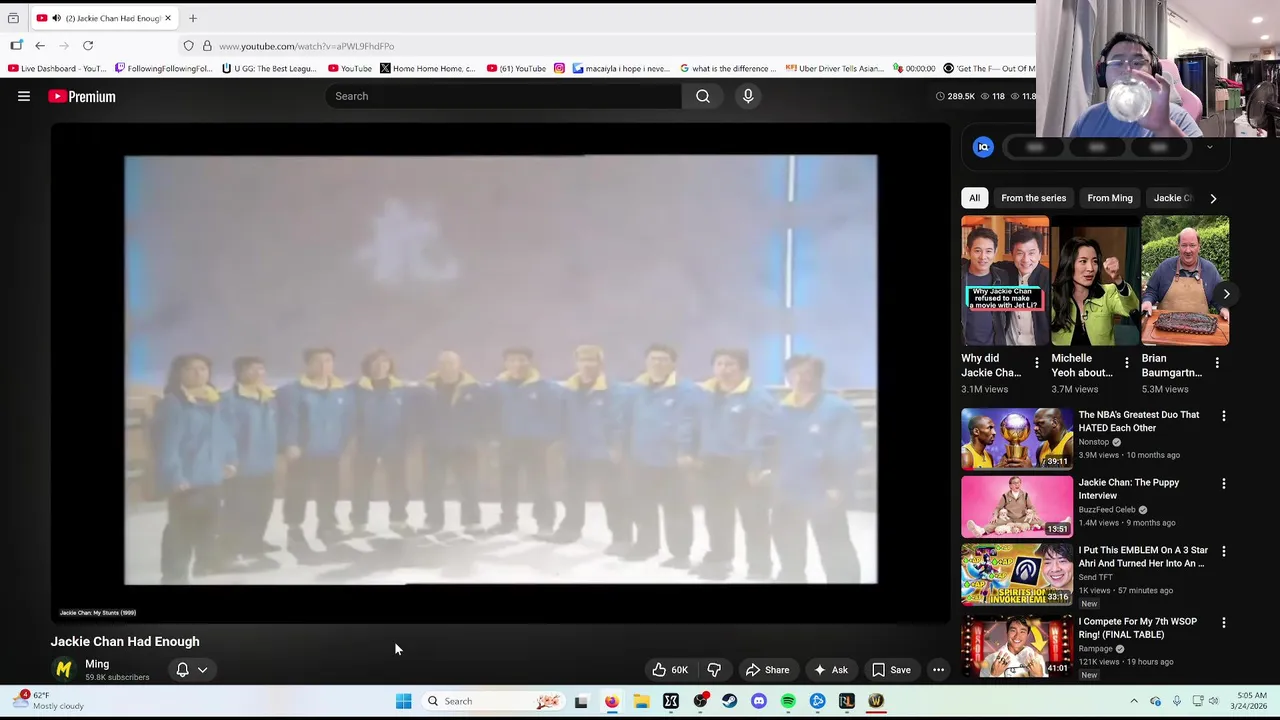Viewport: 1280px width, 720px height.
Task: Show hidden system tray icons chevron
Action: [x=1133, y=701]
